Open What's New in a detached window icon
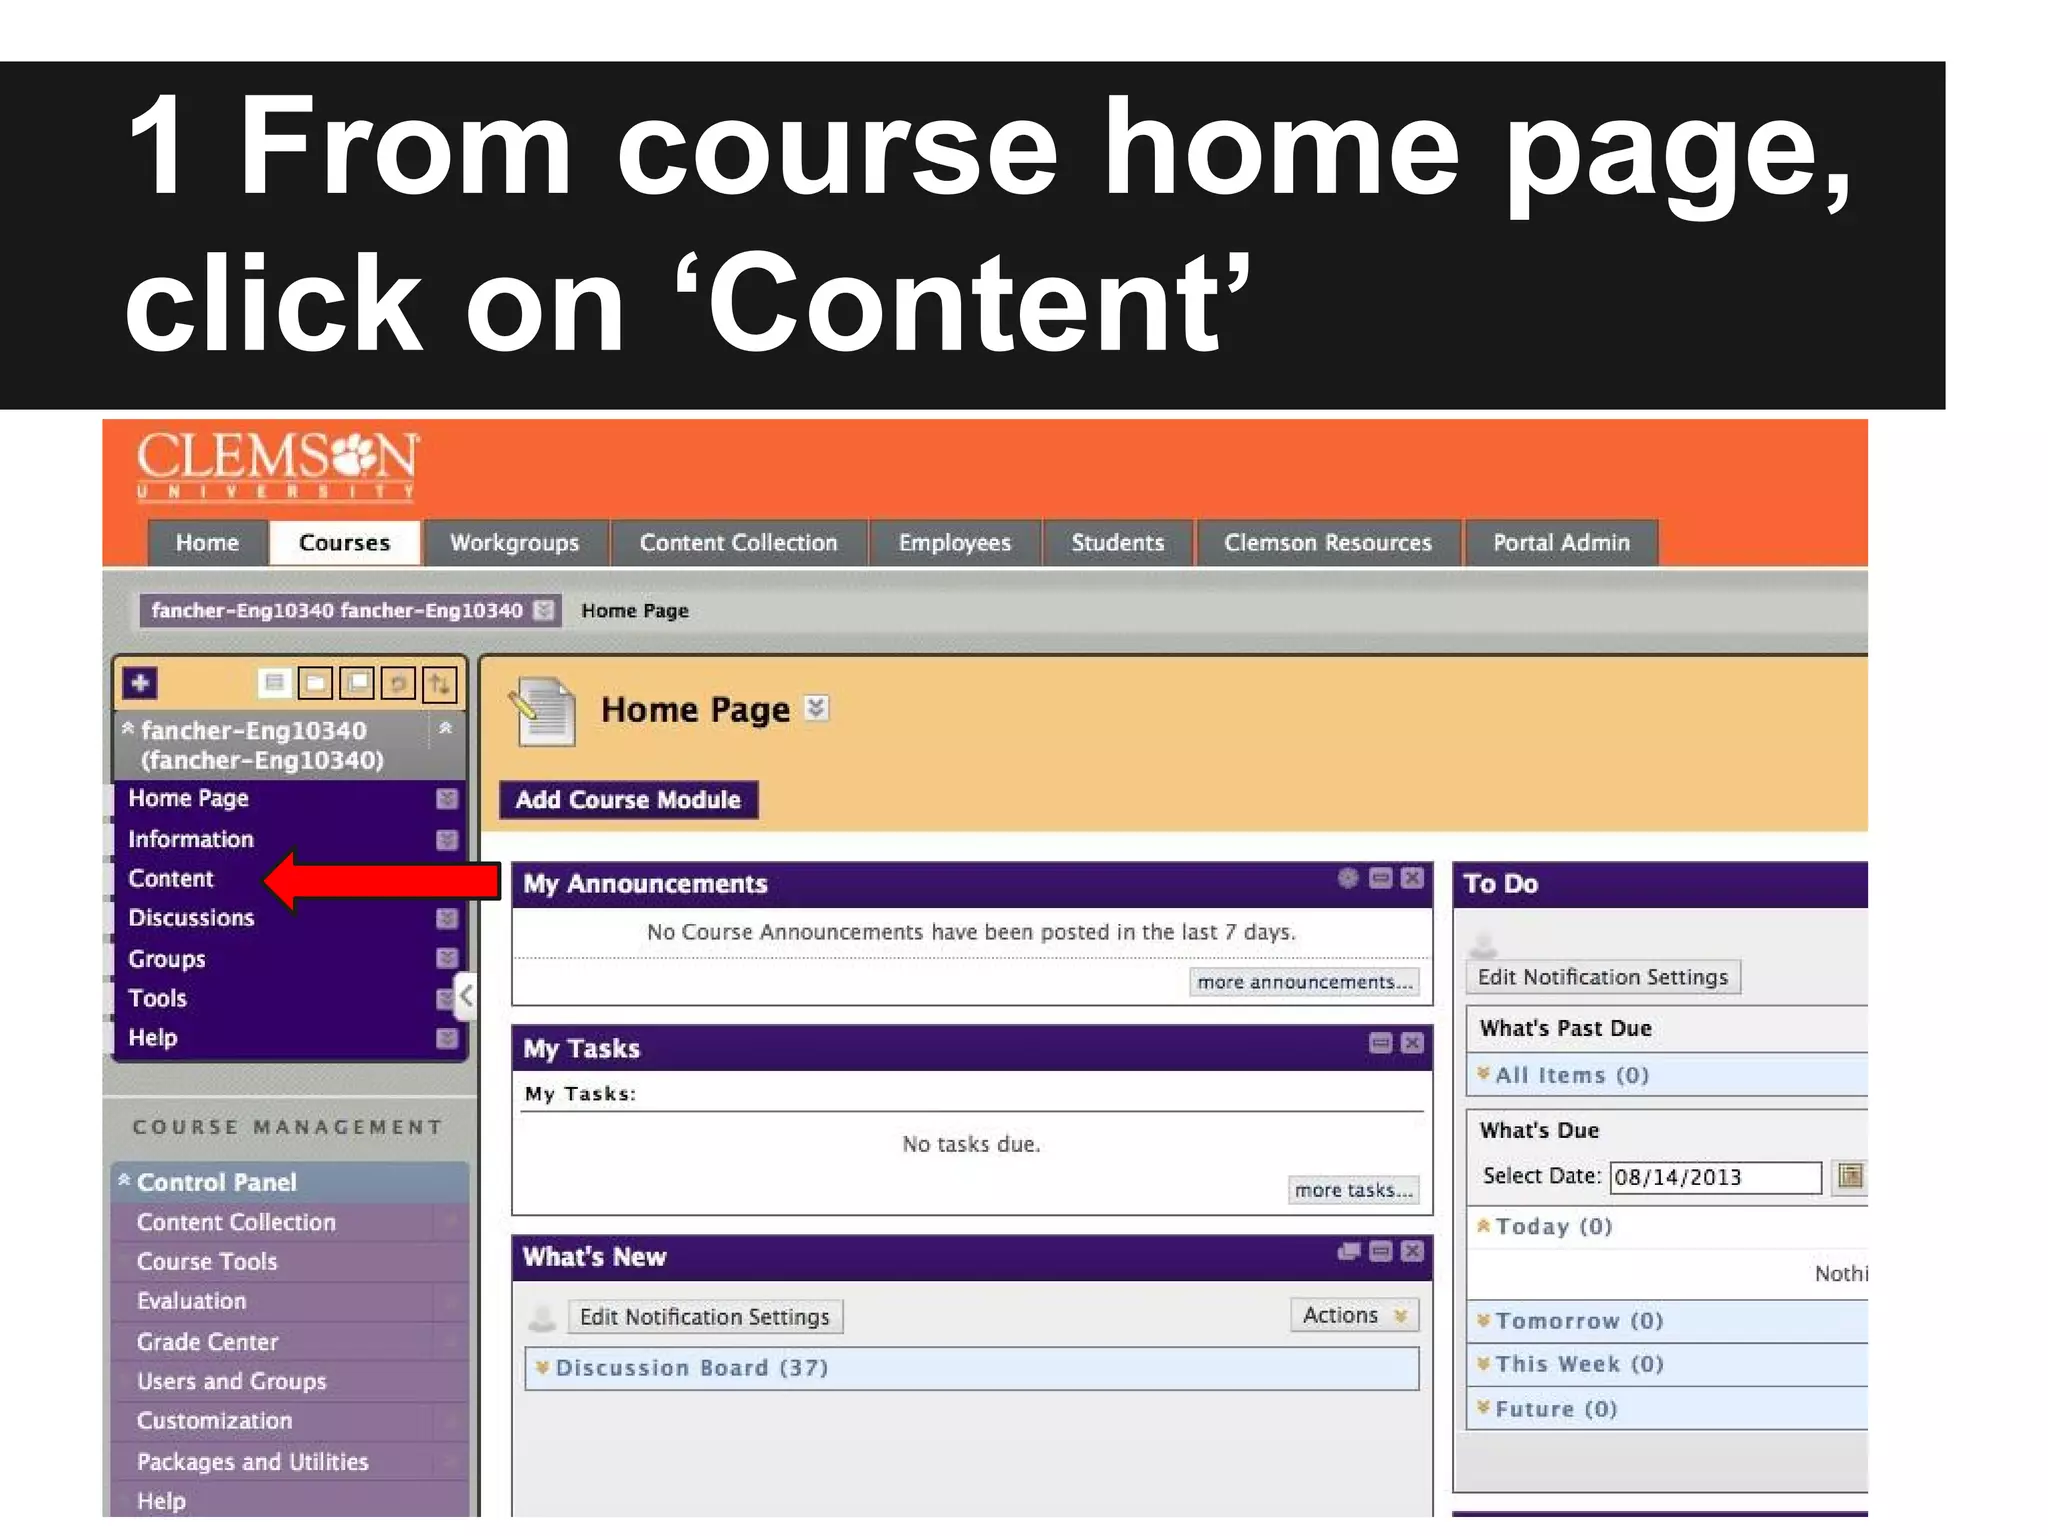2048x1536 pixels. pos(1348,1251)
